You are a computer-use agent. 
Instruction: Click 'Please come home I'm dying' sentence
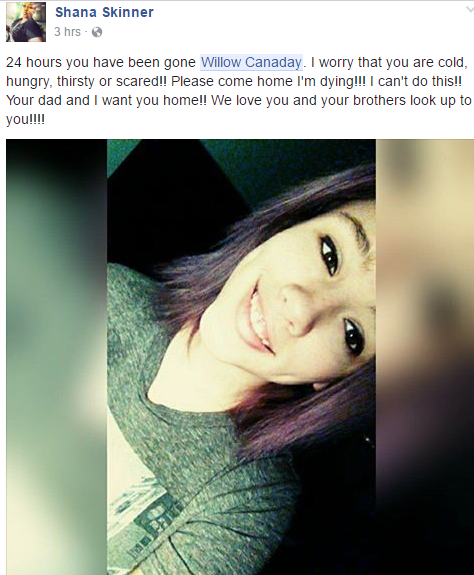pyautogui.click(x=268, y=81)
